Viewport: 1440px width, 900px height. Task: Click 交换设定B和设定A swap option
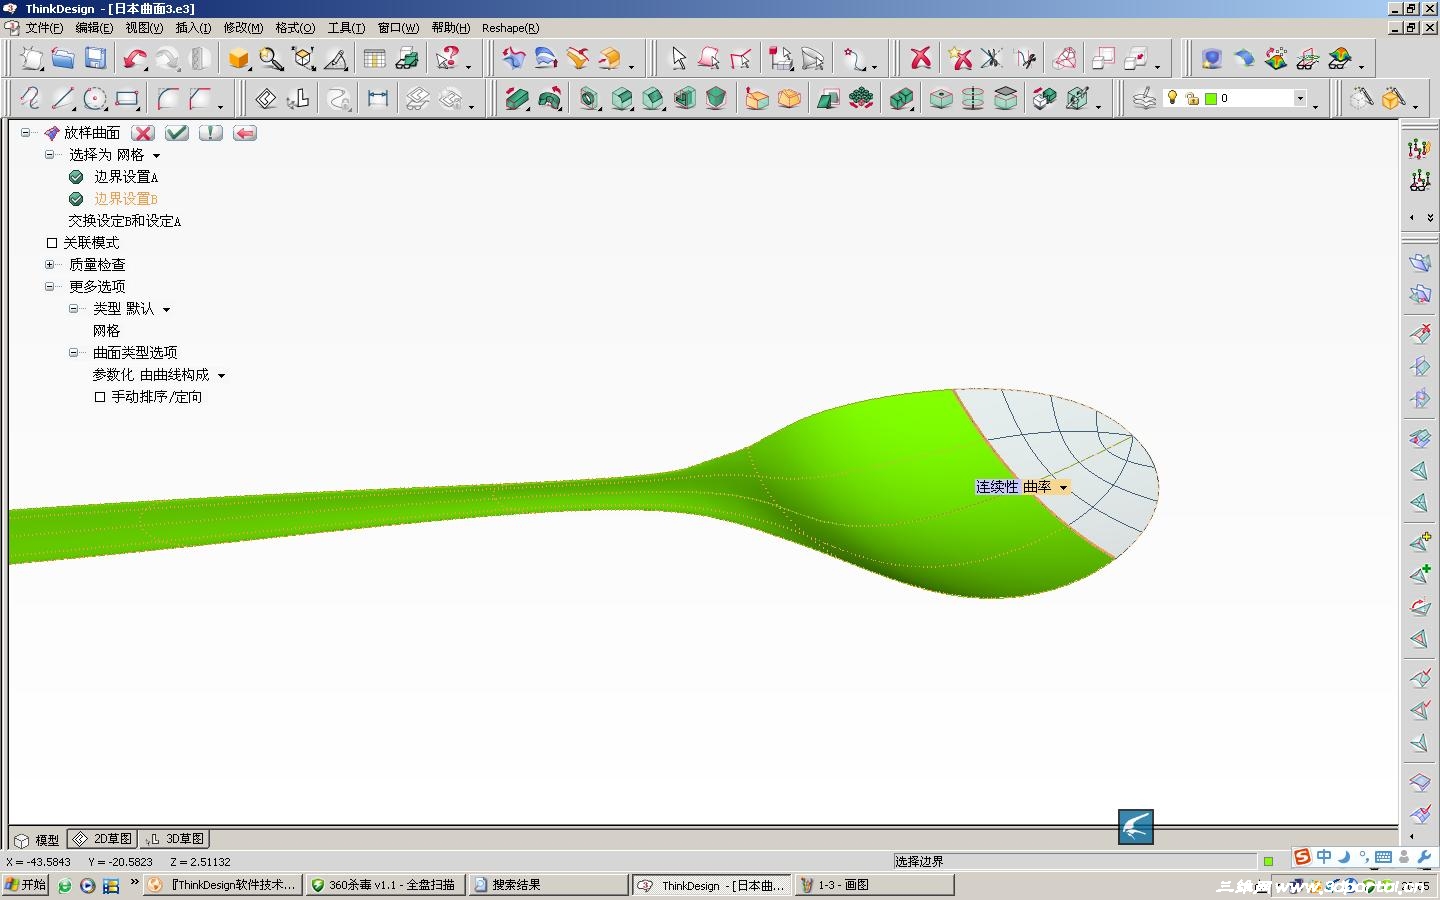[x=125, y=221]
